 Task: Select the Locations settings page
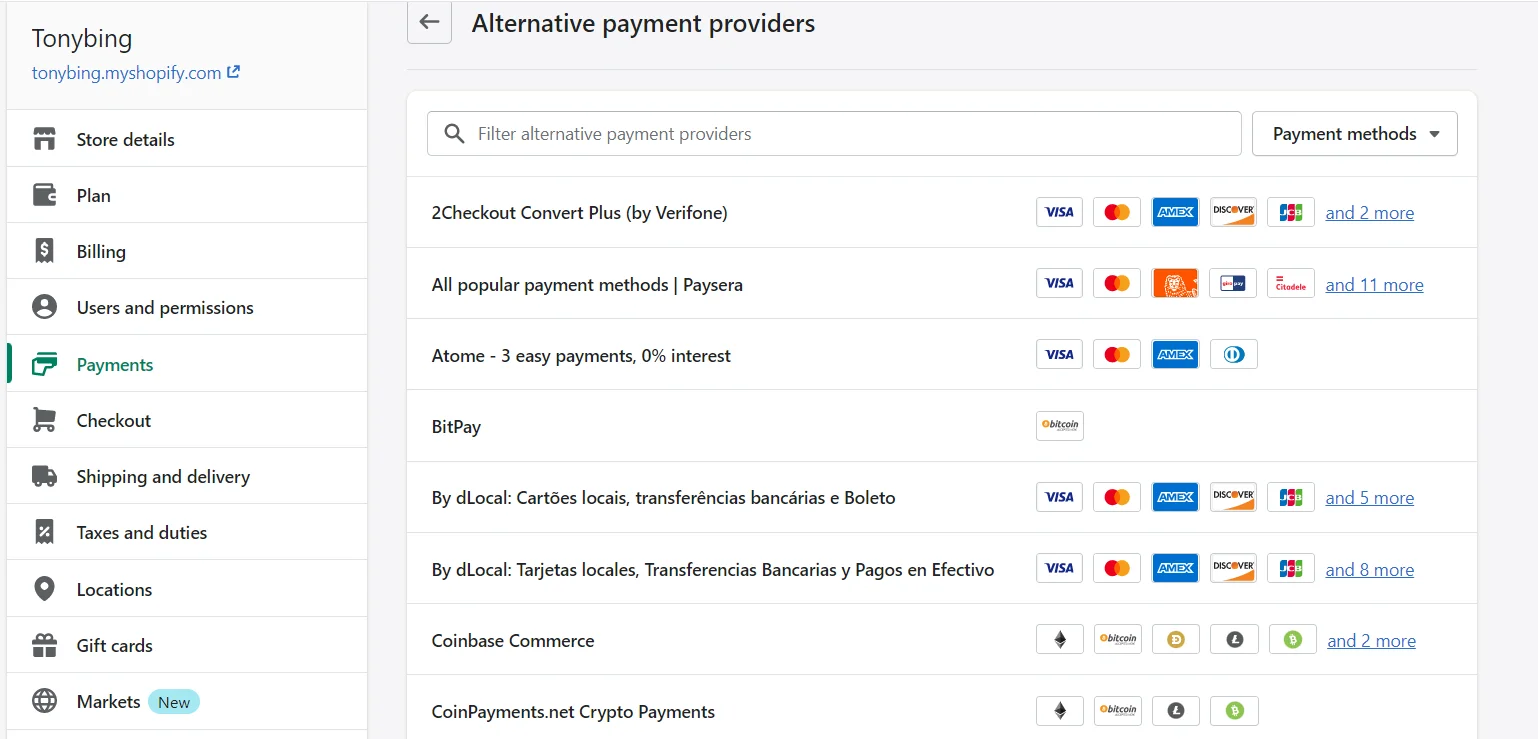coord(114,589)
